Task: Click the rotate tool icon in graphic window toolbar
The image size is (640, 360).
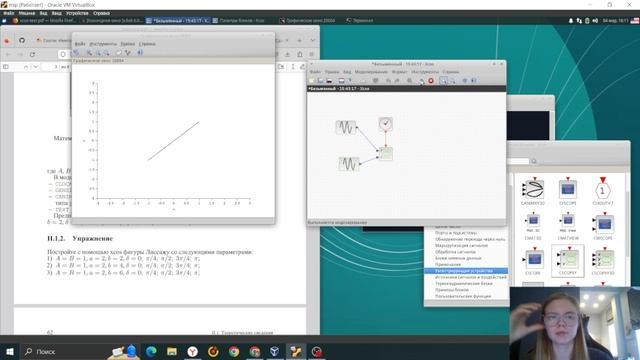Action: point(76,53)
